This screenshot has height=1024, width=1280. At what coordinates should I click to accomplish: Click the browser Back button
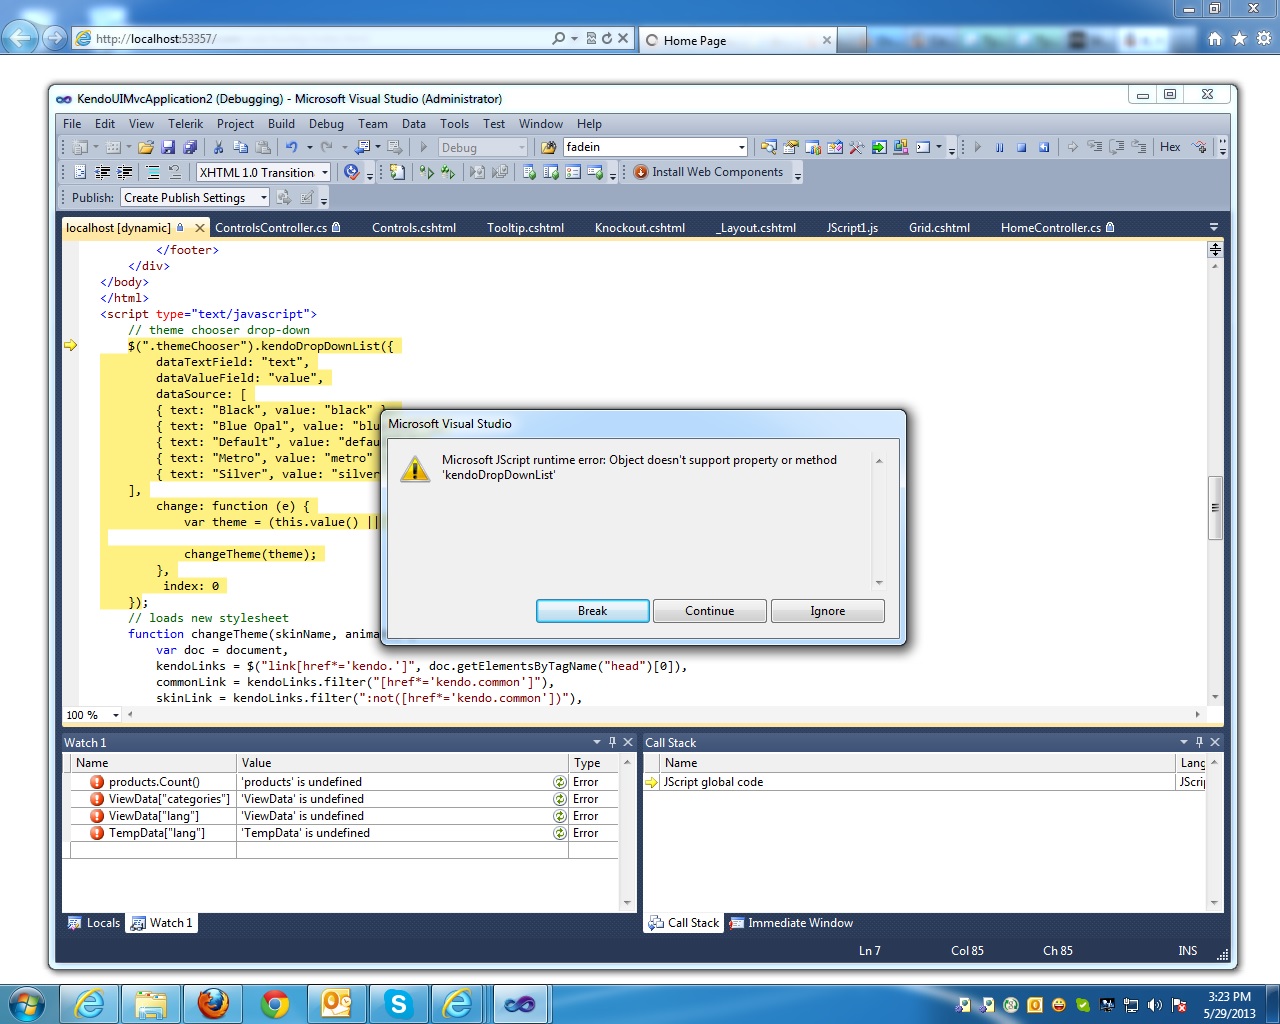coord(20,38)
